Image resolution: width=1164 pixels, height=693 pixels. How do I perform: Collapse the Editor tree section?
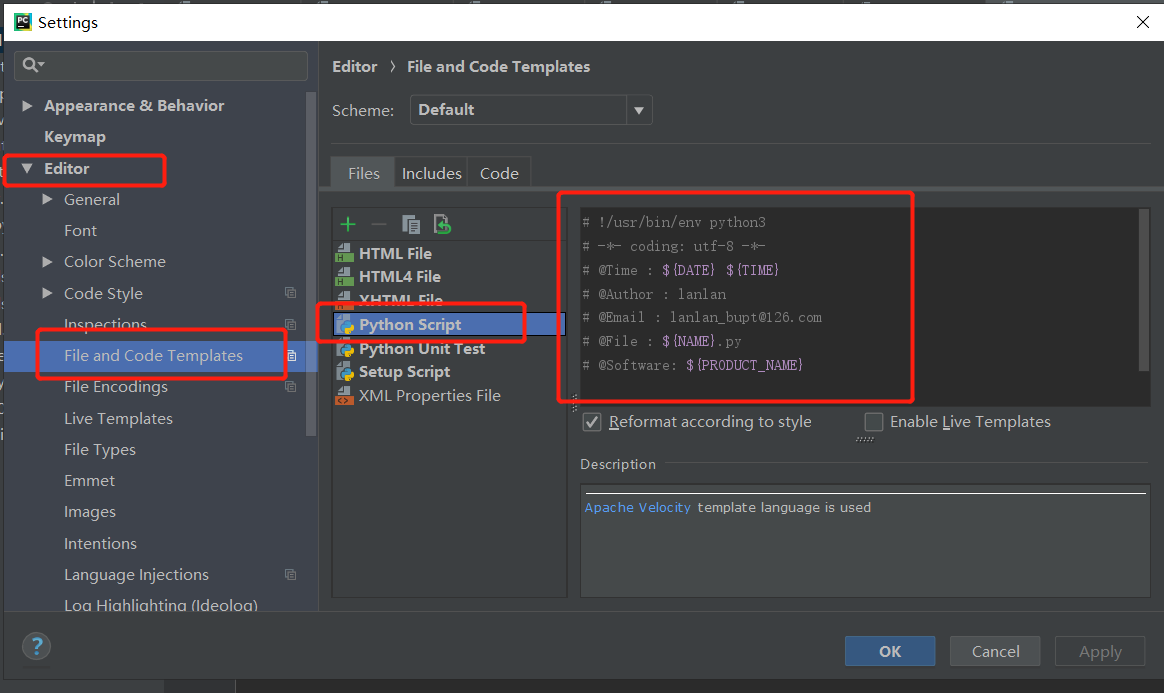[27, 169]
